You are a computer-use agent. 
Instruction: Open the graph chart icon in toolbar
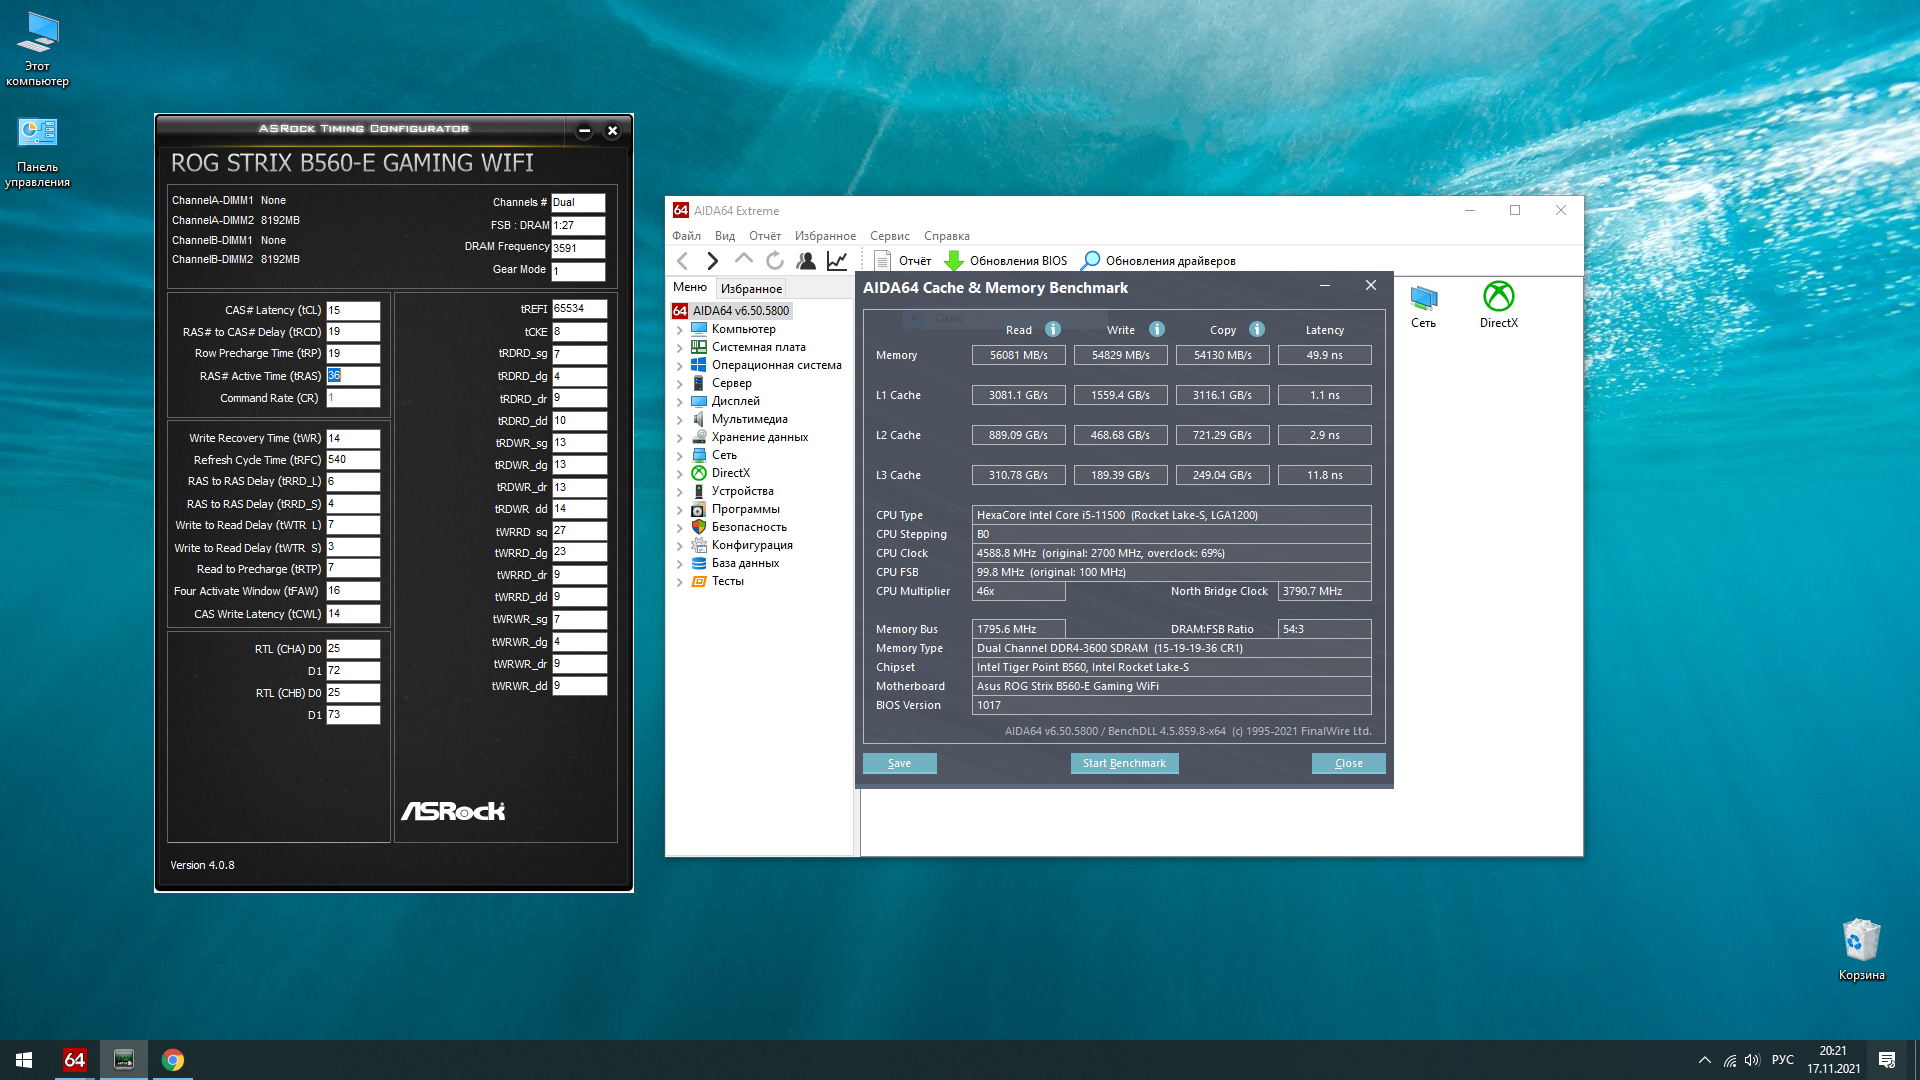pyautogui.click(x=837, y=261)
